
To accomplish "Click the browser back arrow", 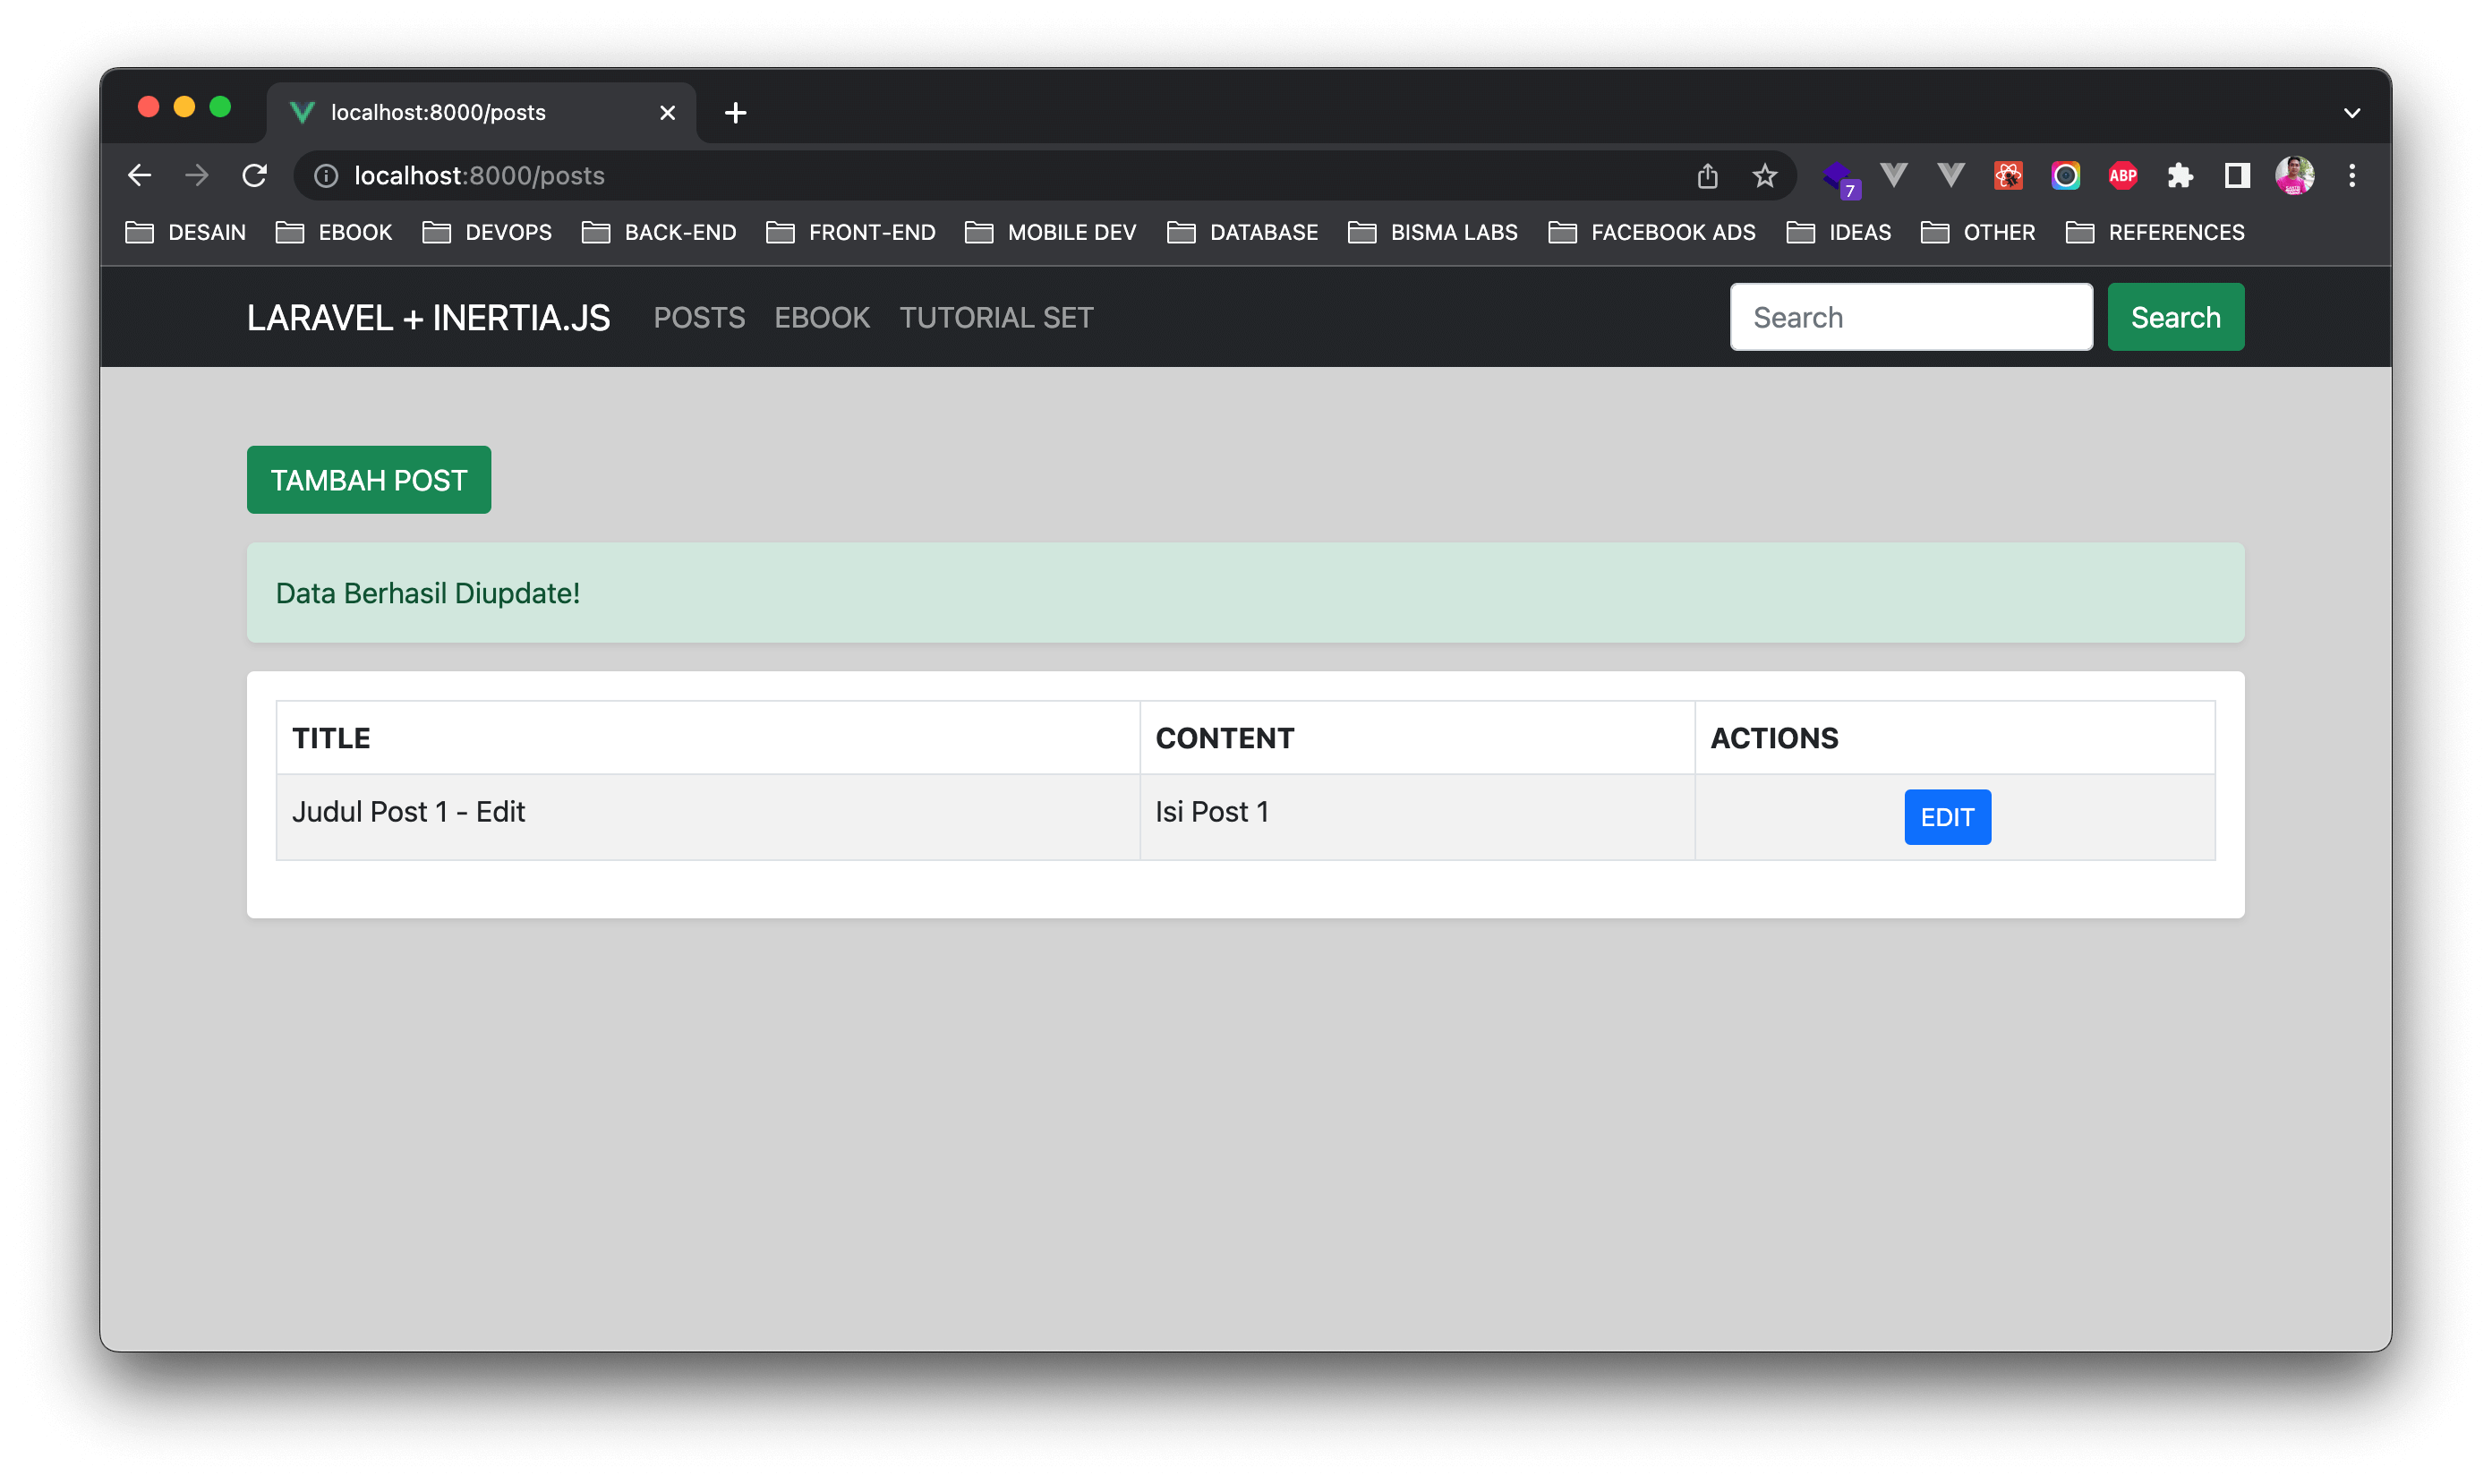I will (140, 176).
